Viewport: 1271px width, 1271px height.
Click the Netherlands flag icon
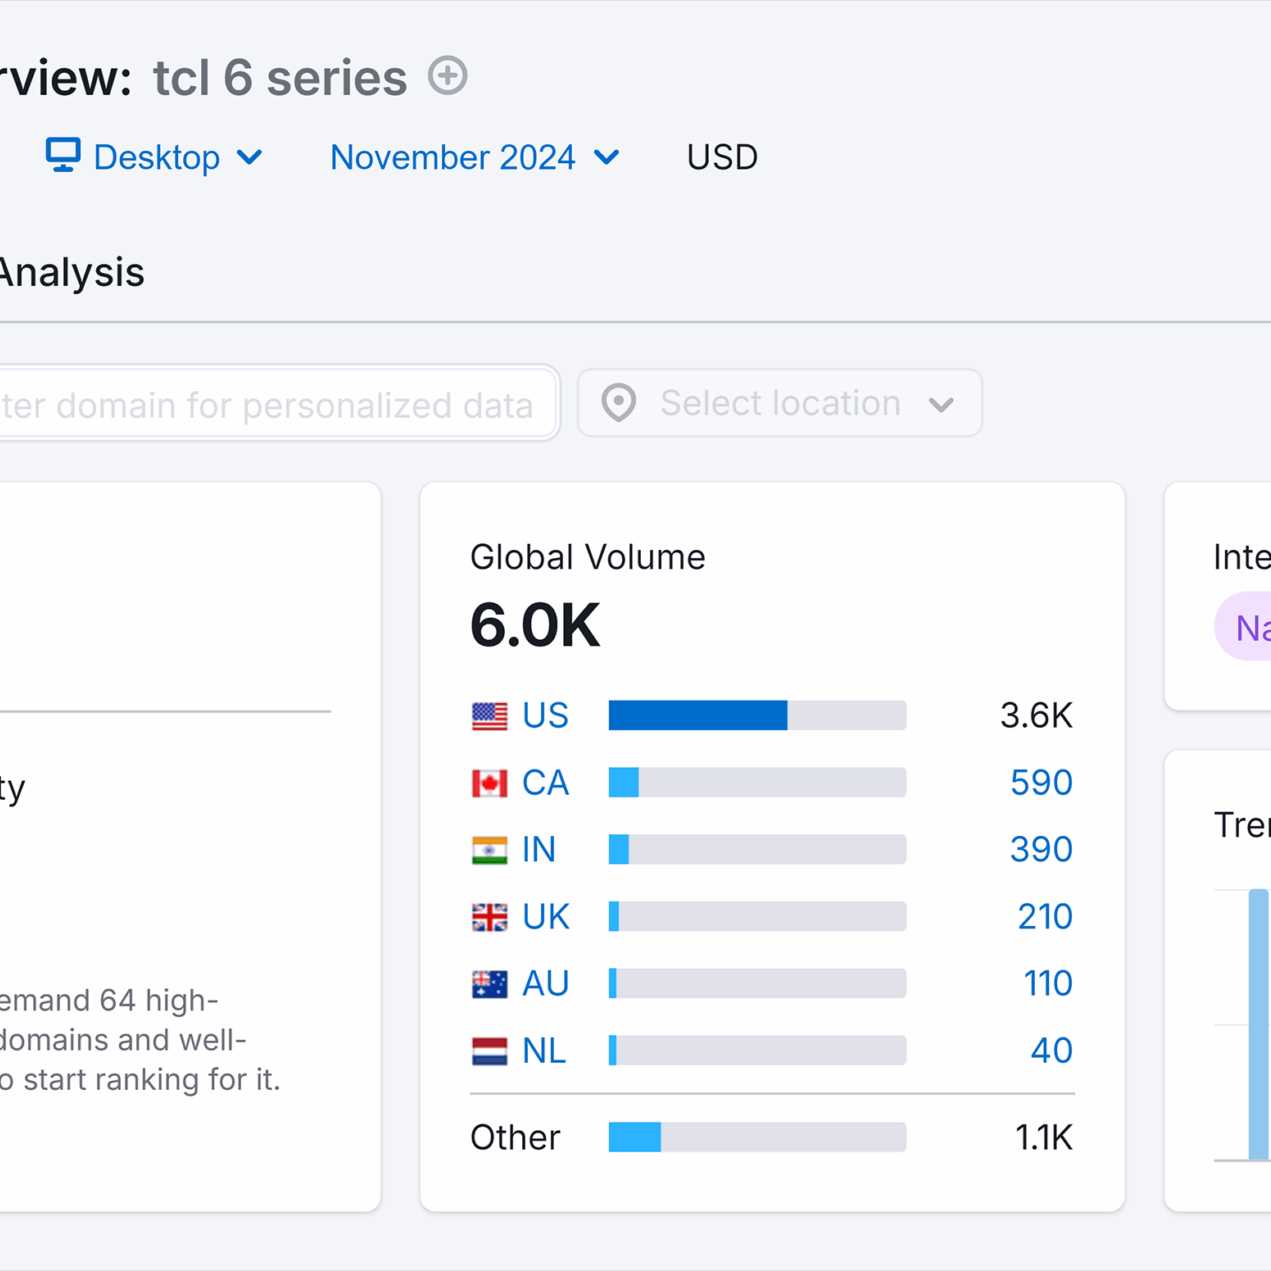click(x=489, y=1051)
